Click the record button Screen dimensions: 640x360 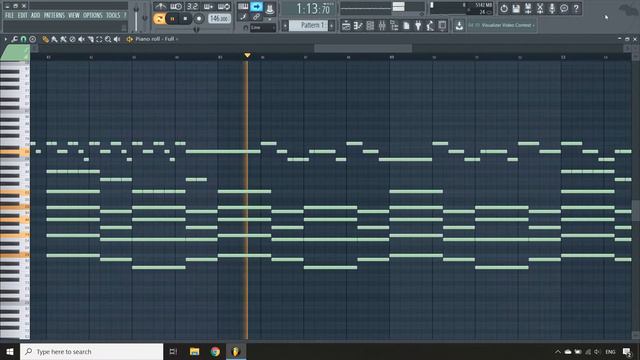199,19
